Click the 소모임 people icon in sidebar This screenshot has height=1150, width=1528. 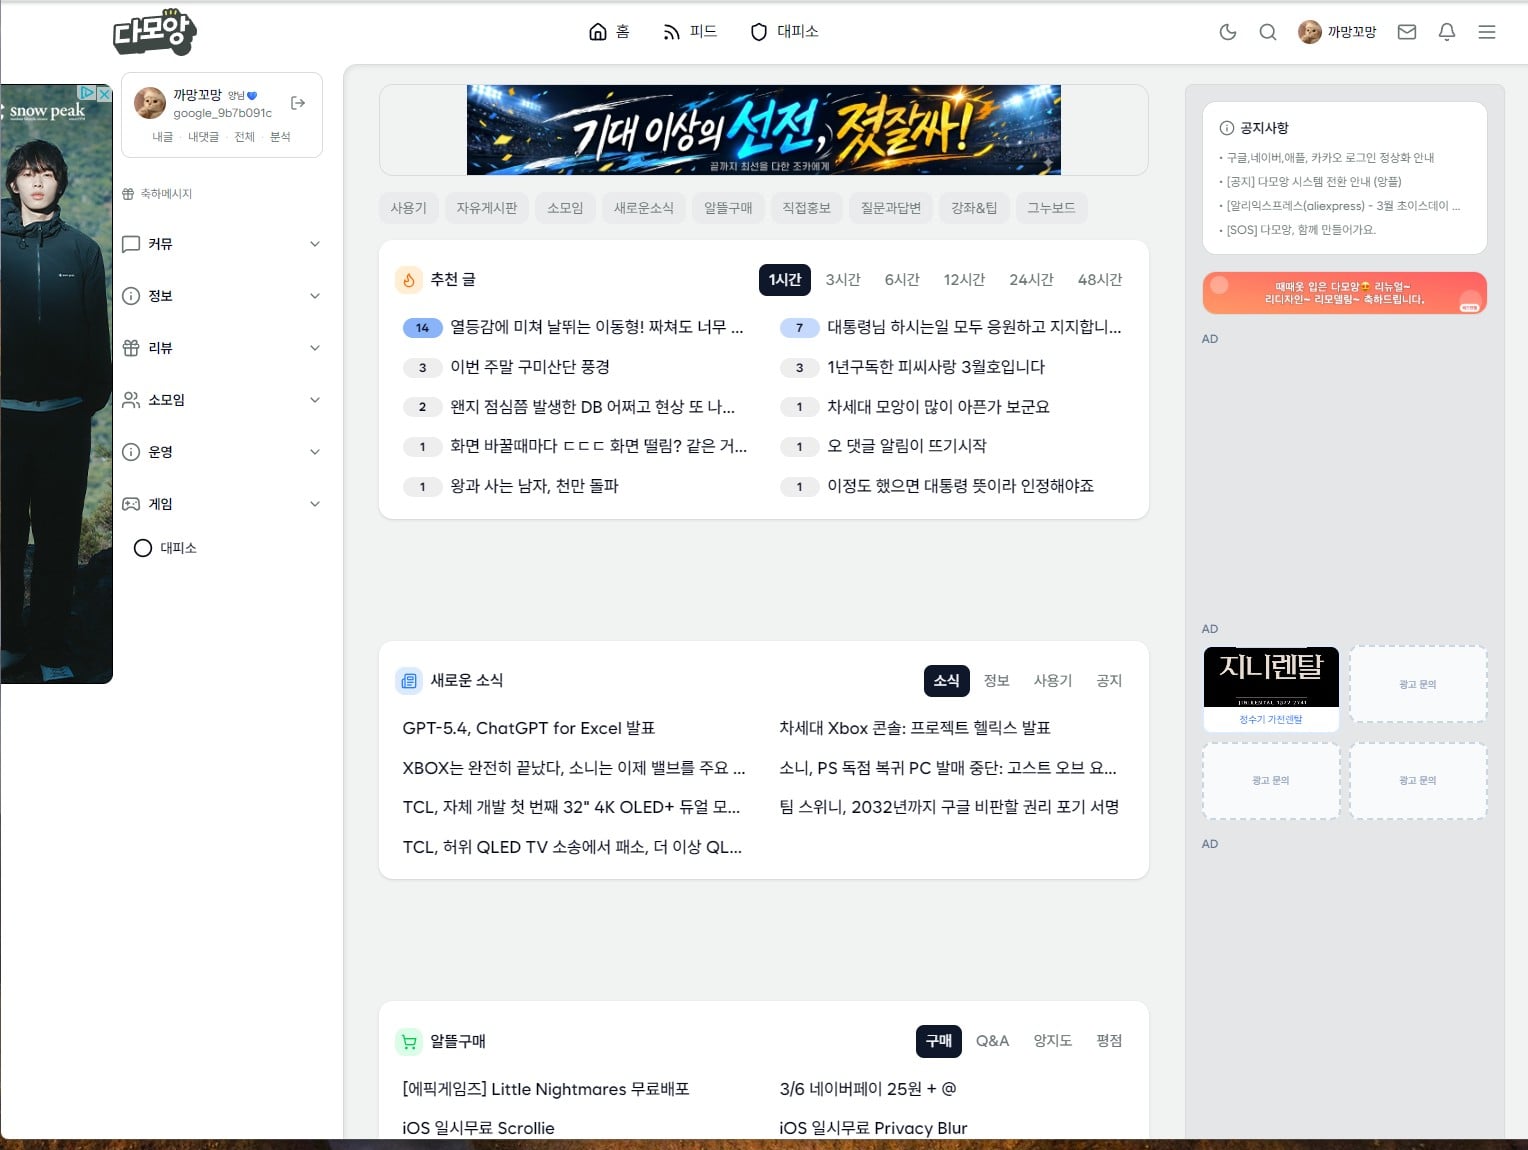click(x=131, y=400)
